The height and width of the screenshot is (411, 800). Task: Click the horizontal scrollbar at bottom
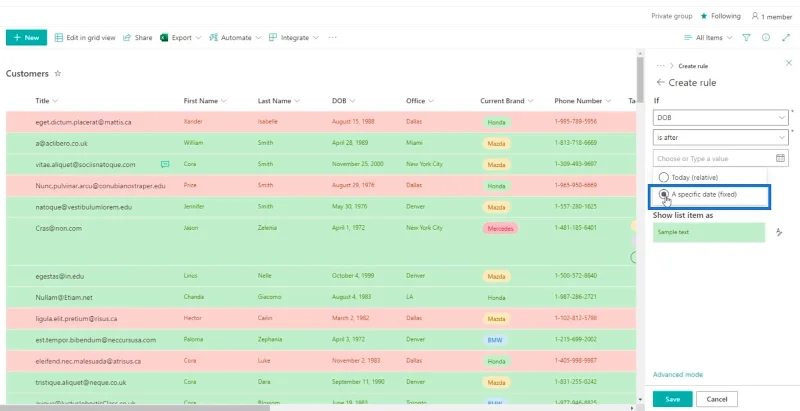click(136, 408)
